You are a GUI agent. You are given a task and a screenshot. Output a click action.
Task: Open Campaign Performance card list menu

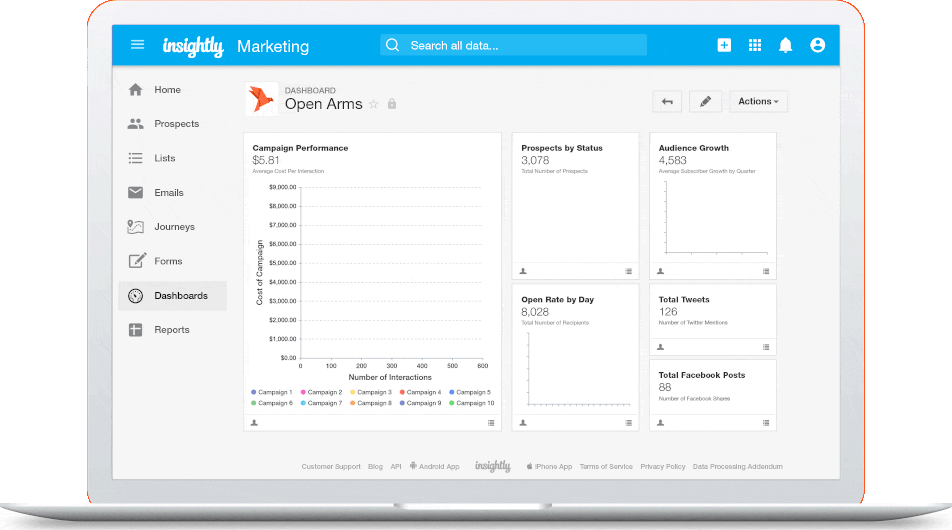tap(491, 423)
